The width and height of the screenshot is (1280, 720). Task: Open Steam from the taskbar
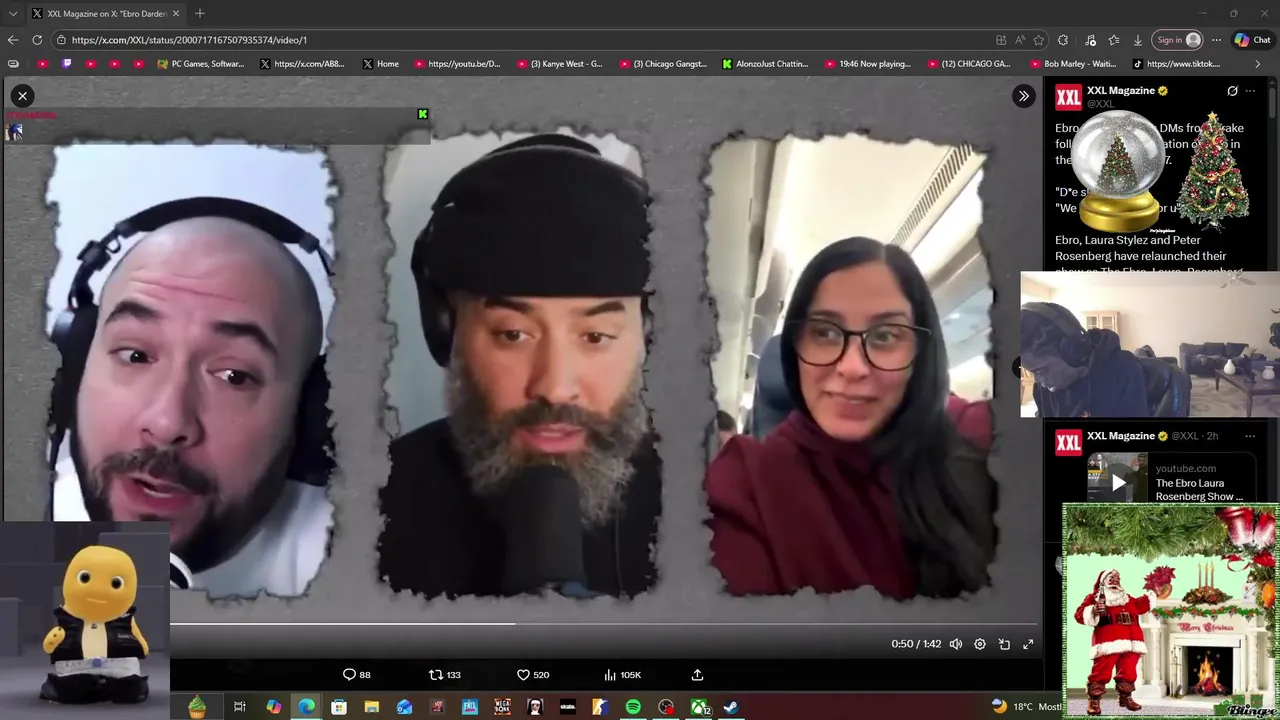coord(731,707)
